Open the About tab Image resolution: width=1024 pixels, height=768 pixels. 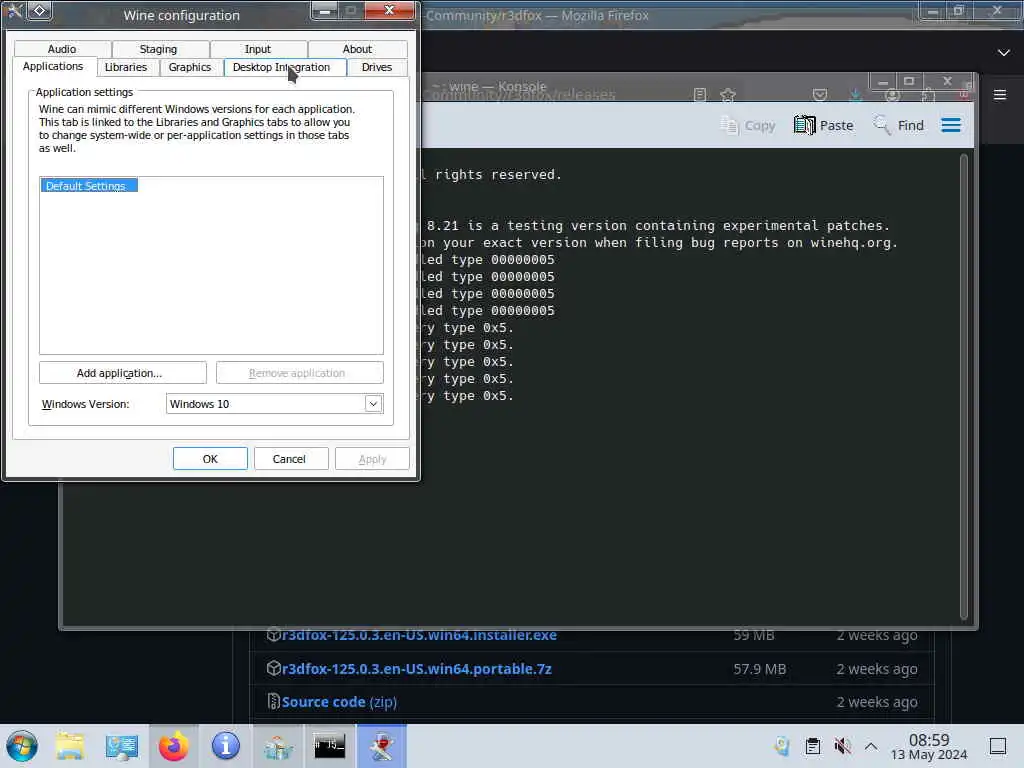point(357,49)
